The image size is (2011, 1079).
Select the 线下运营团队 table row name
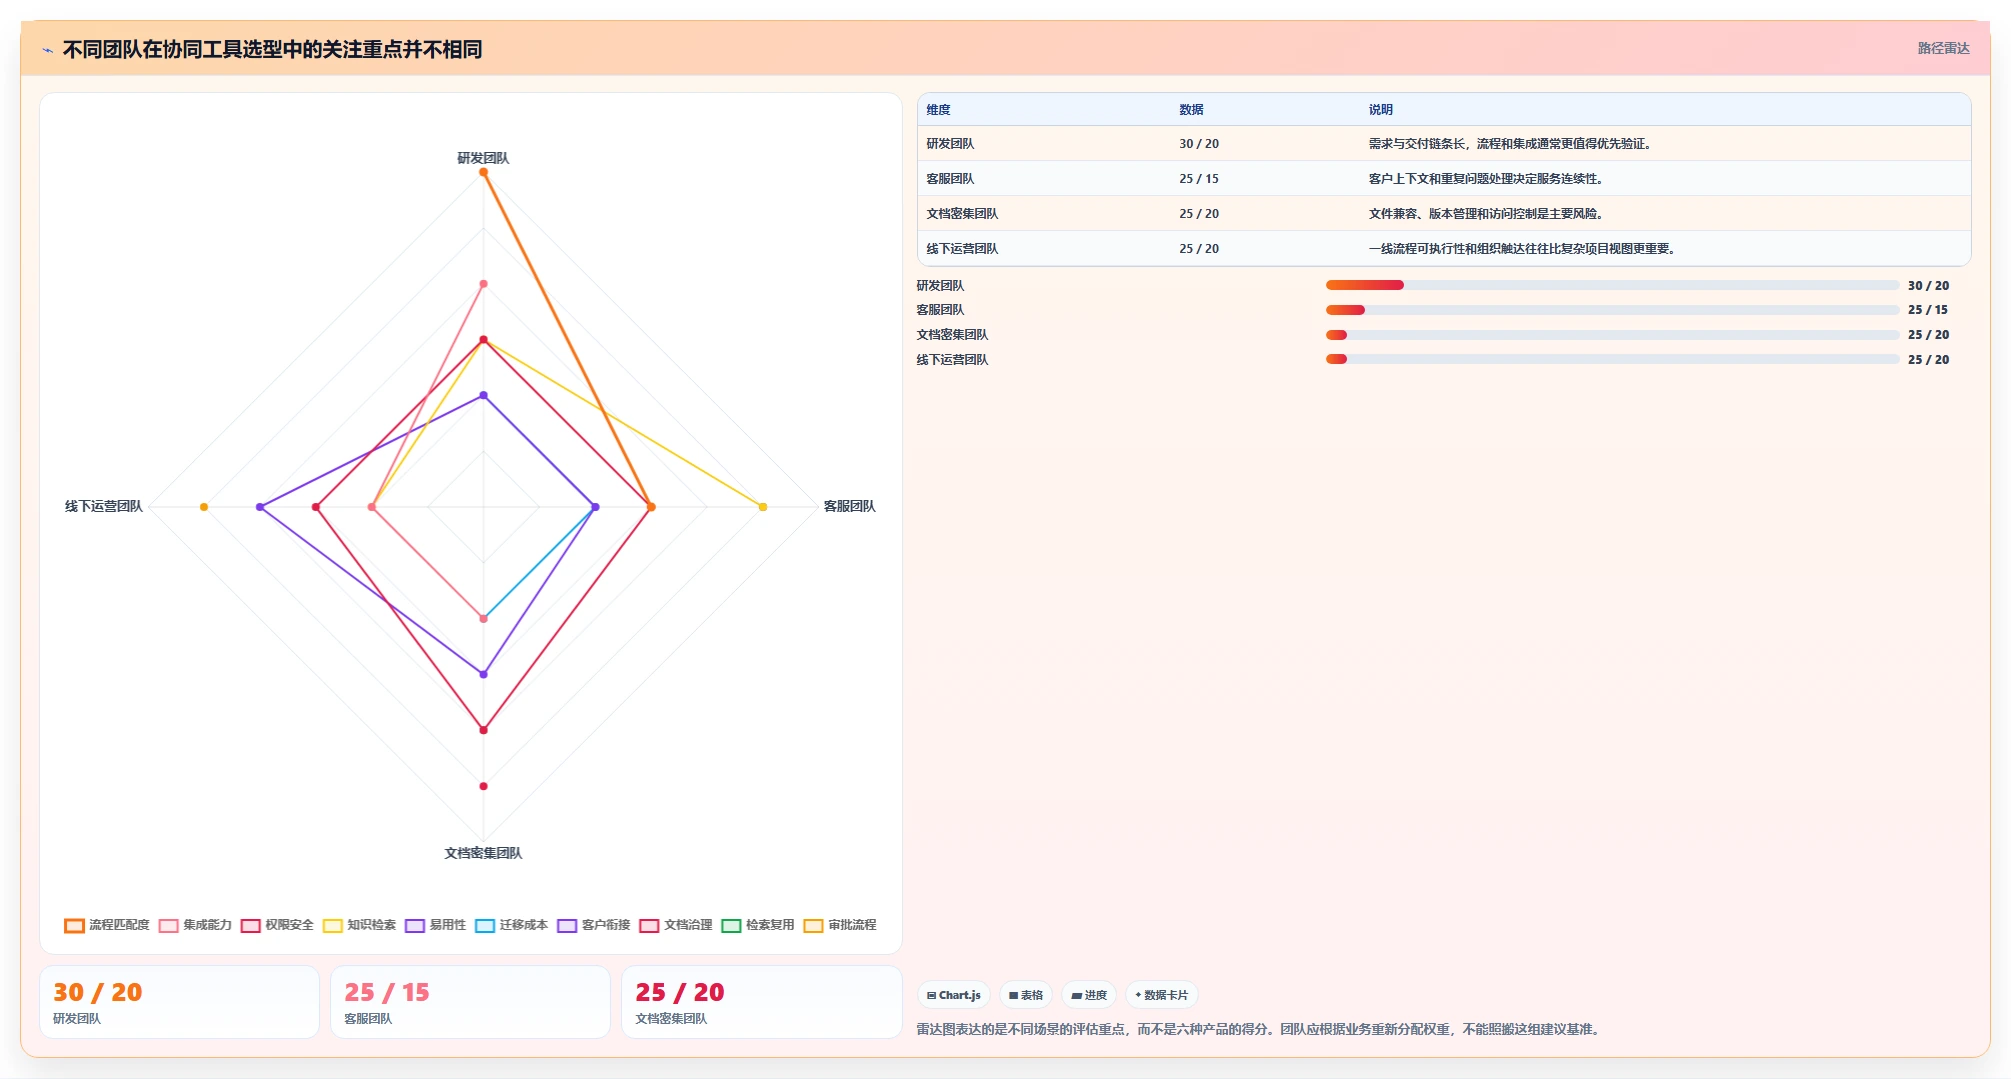(x=962, y=249)
